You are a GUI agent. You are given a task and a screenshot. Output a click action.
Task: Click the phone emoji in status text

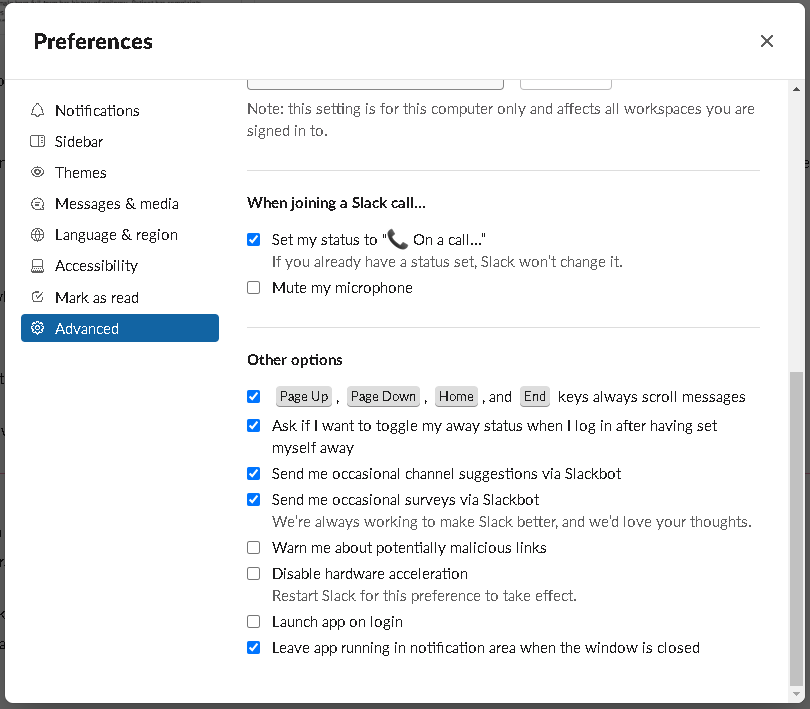point(397,239)
